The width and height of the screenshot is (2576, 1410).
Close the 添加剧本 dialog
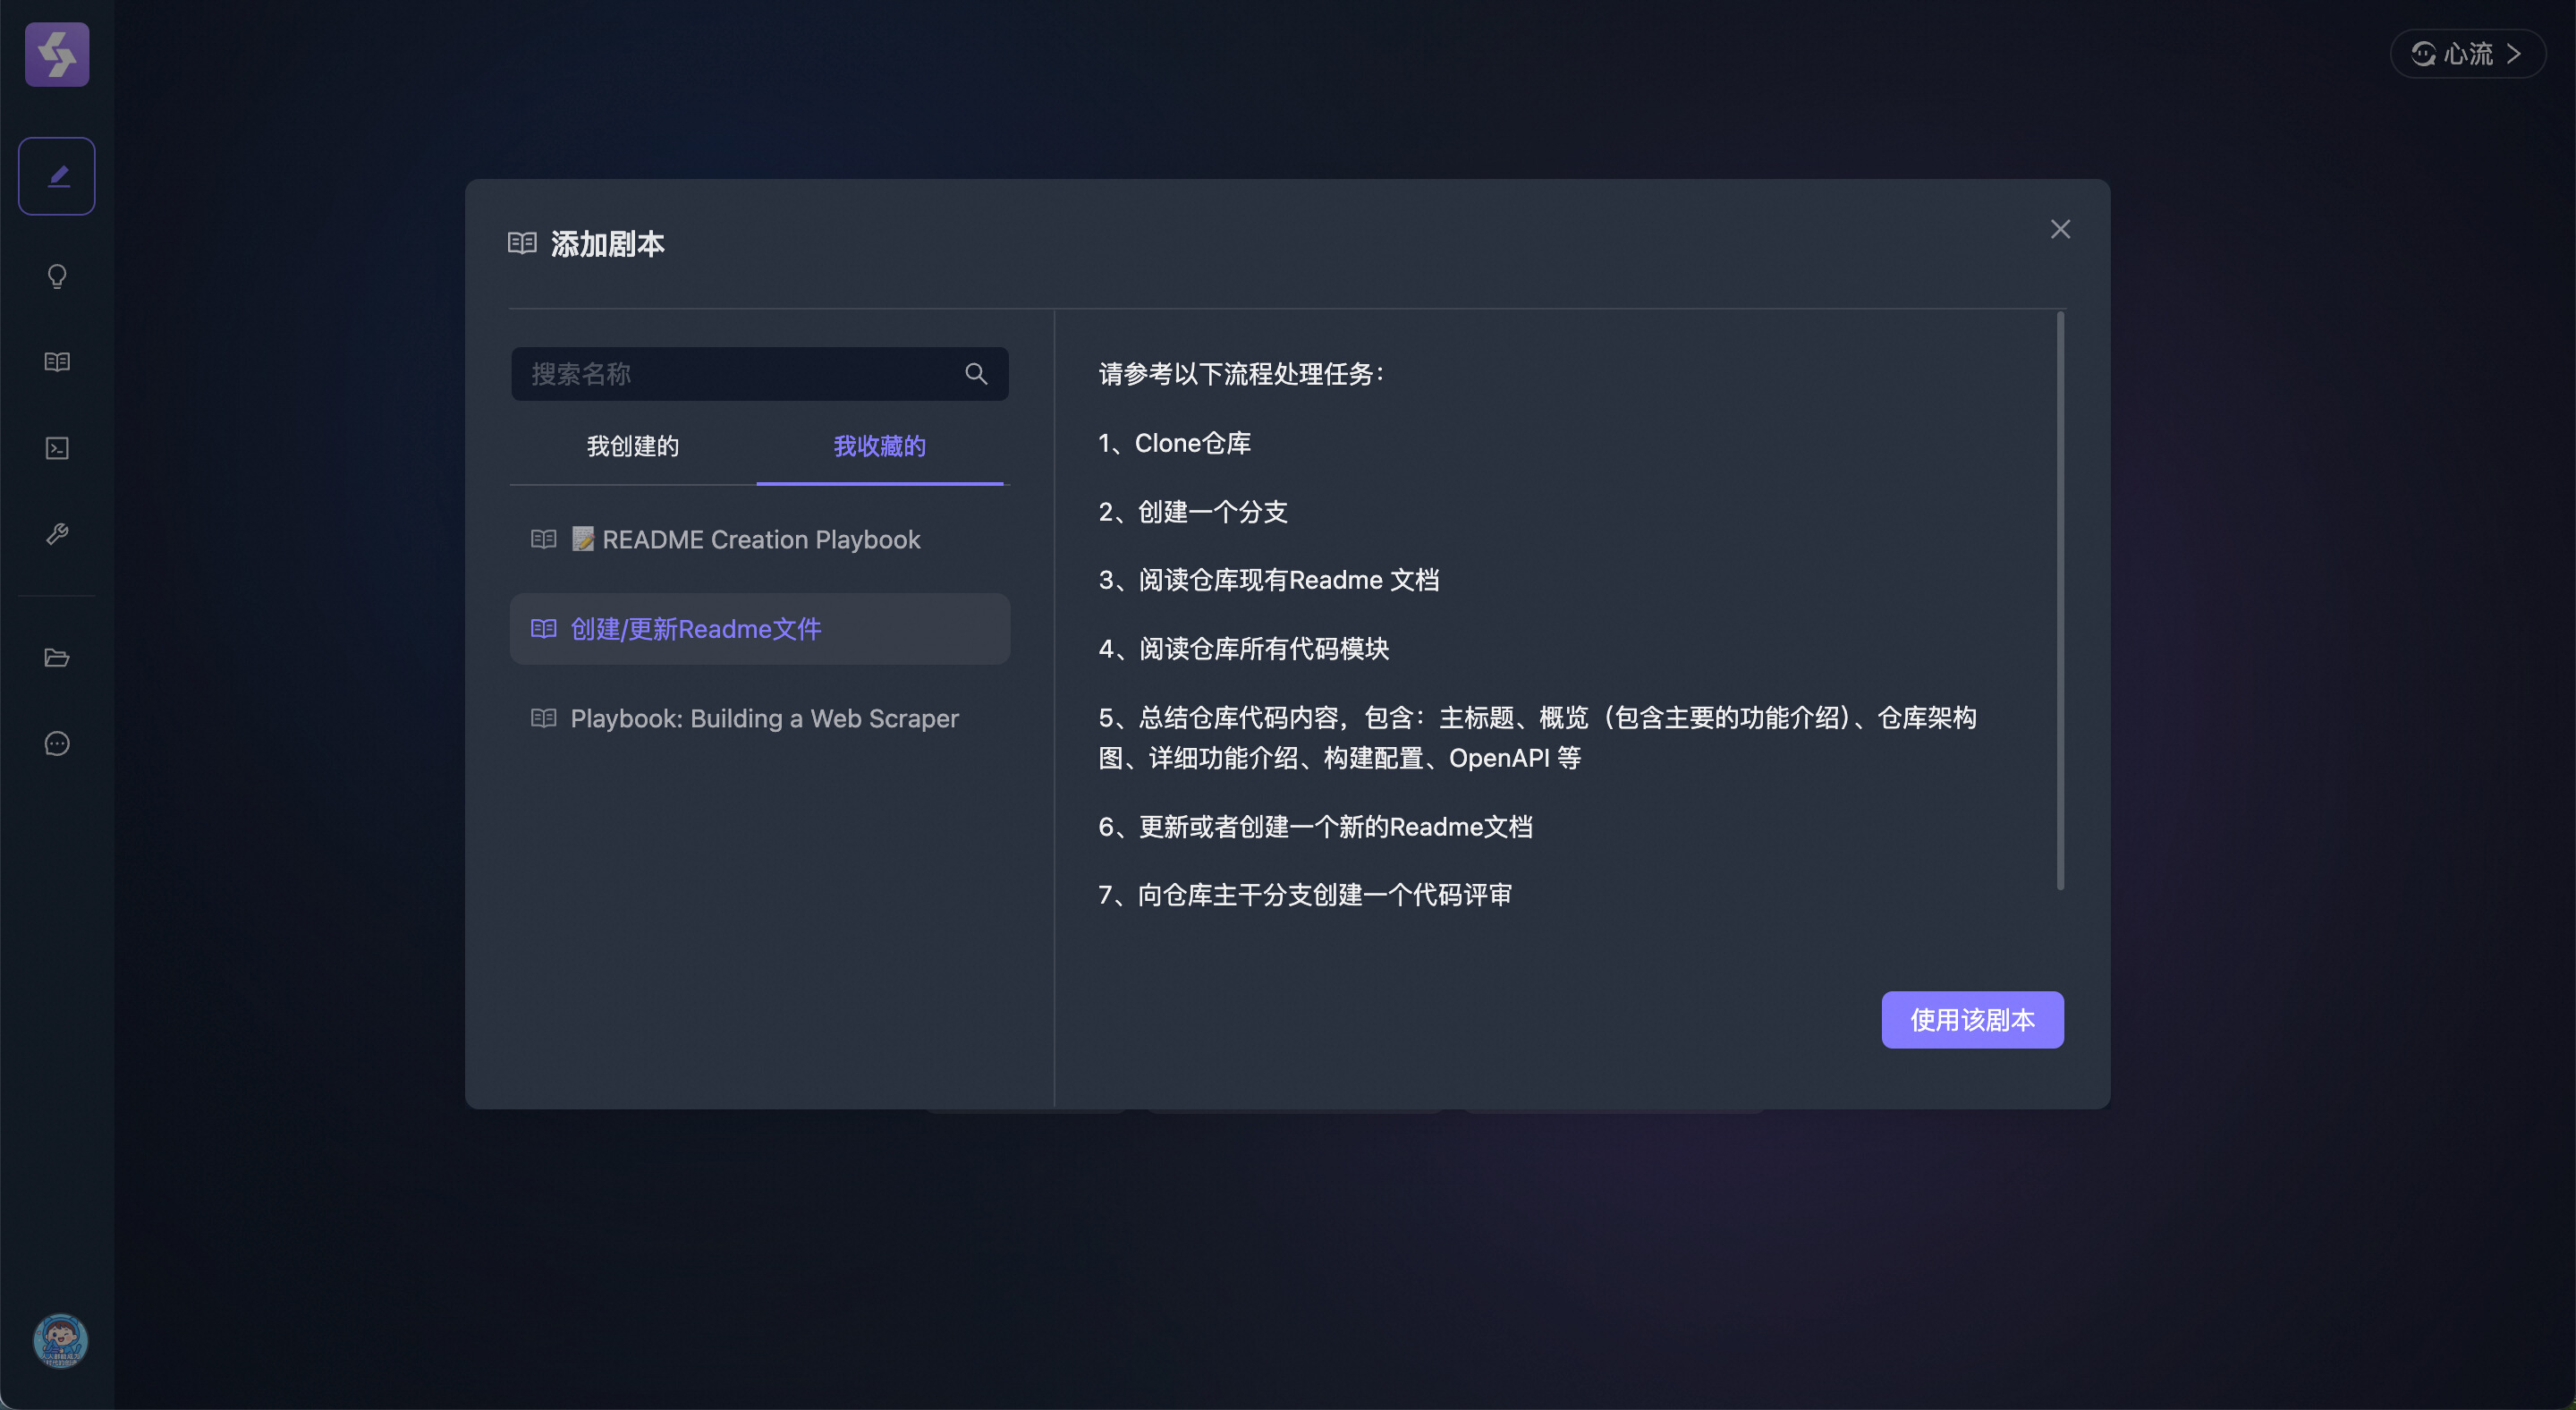2060,230
